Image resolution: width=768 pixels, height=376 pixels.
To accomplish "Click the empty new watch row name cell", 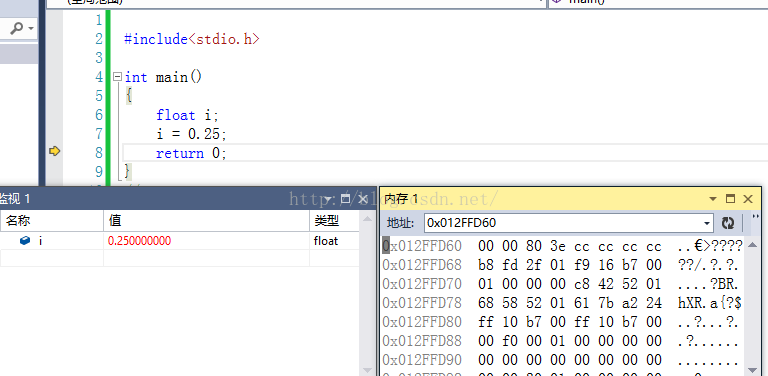I will [x=51, y=258].
